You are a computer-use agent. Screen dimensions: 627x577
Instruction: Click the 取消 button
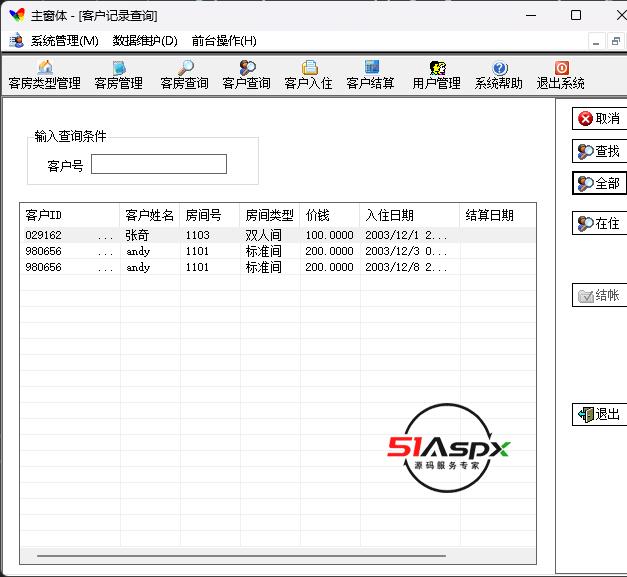click(599, 118)
